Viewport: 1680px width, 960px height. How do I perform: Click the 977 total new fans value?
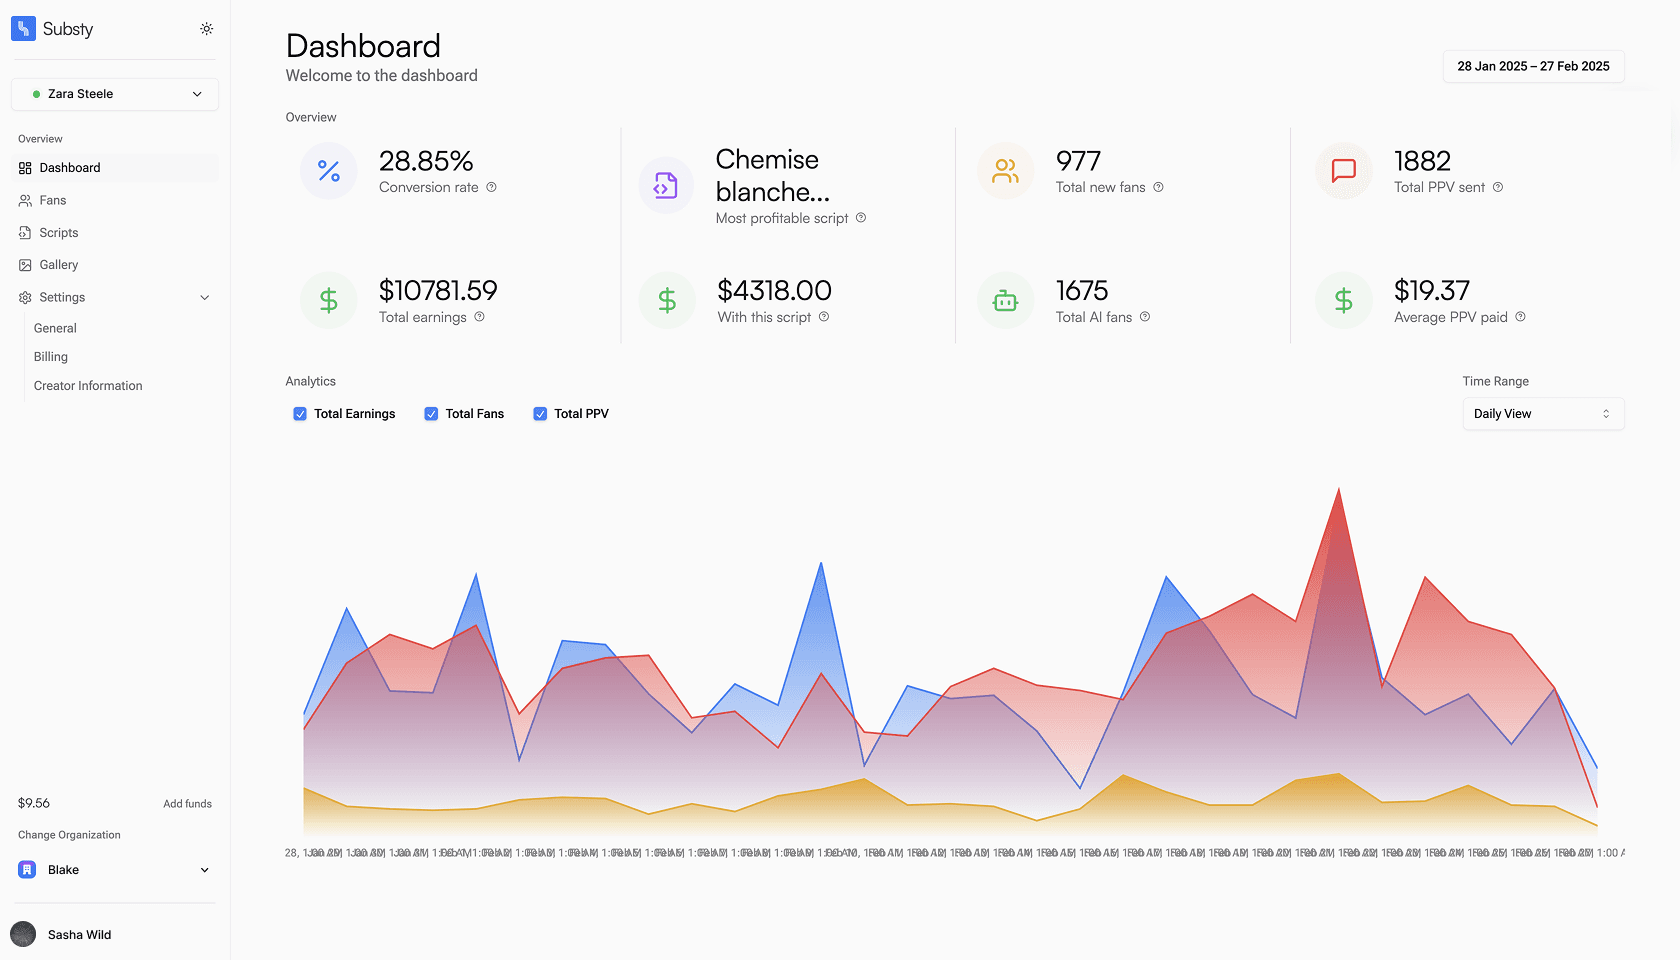click(1078, 161)
